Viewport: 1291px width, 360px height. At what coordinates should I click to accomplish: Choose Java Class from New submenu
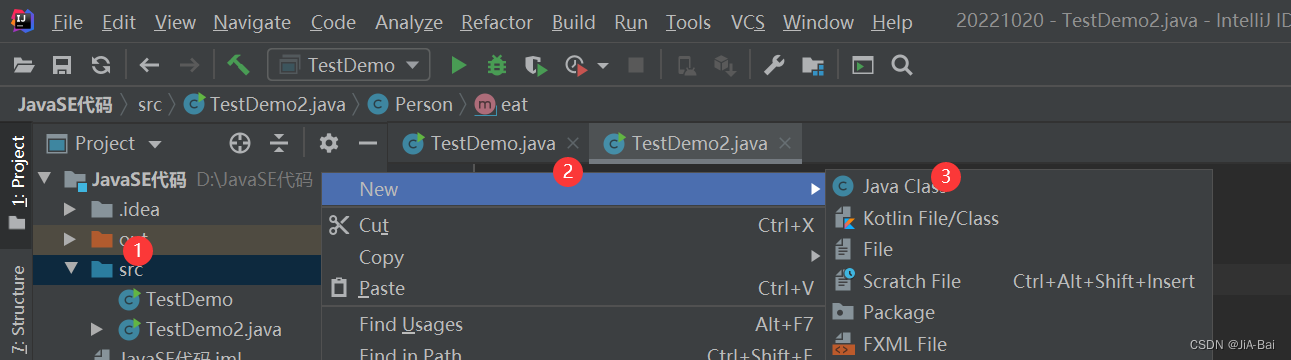pyautogui.click(x=1019, y=186)
